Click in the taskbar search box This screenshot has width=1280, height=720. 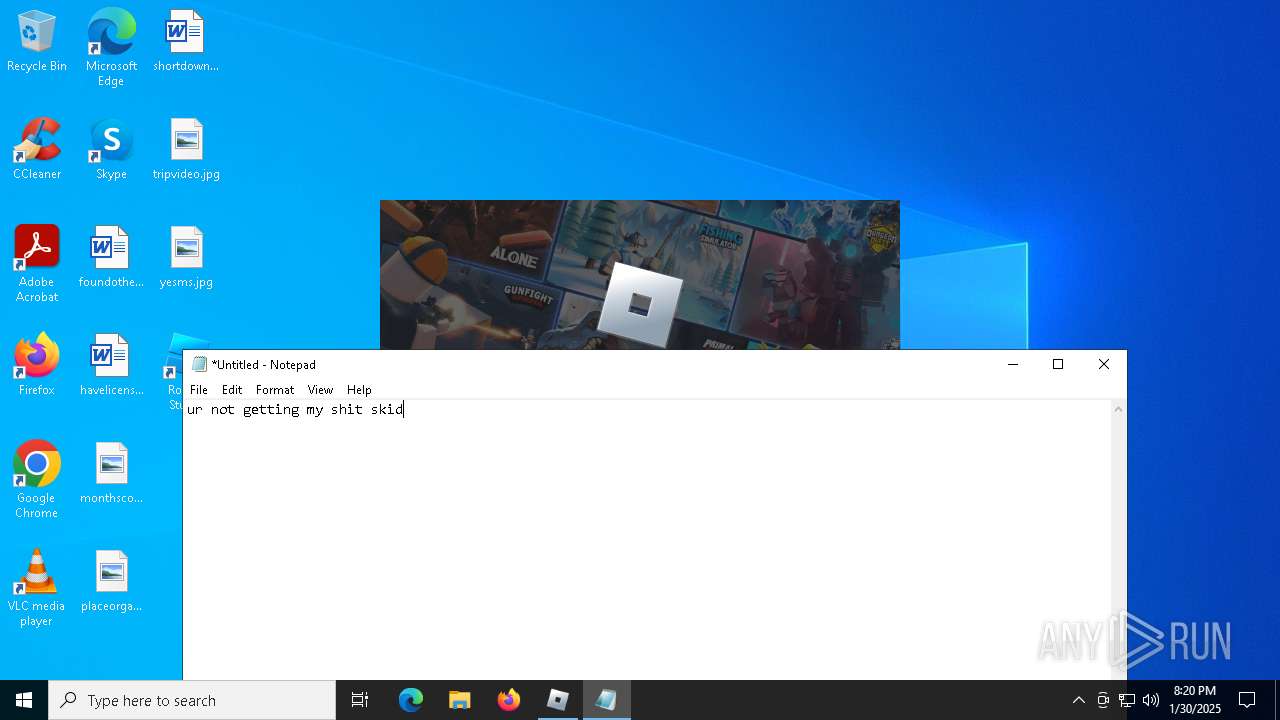[x=192, y=700]
